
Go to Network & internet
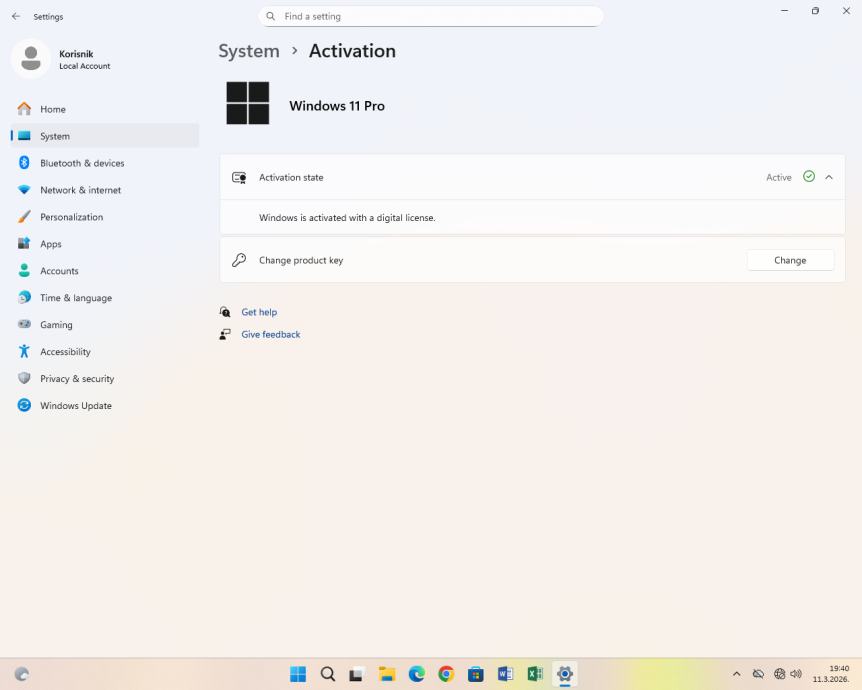point(104,190)
